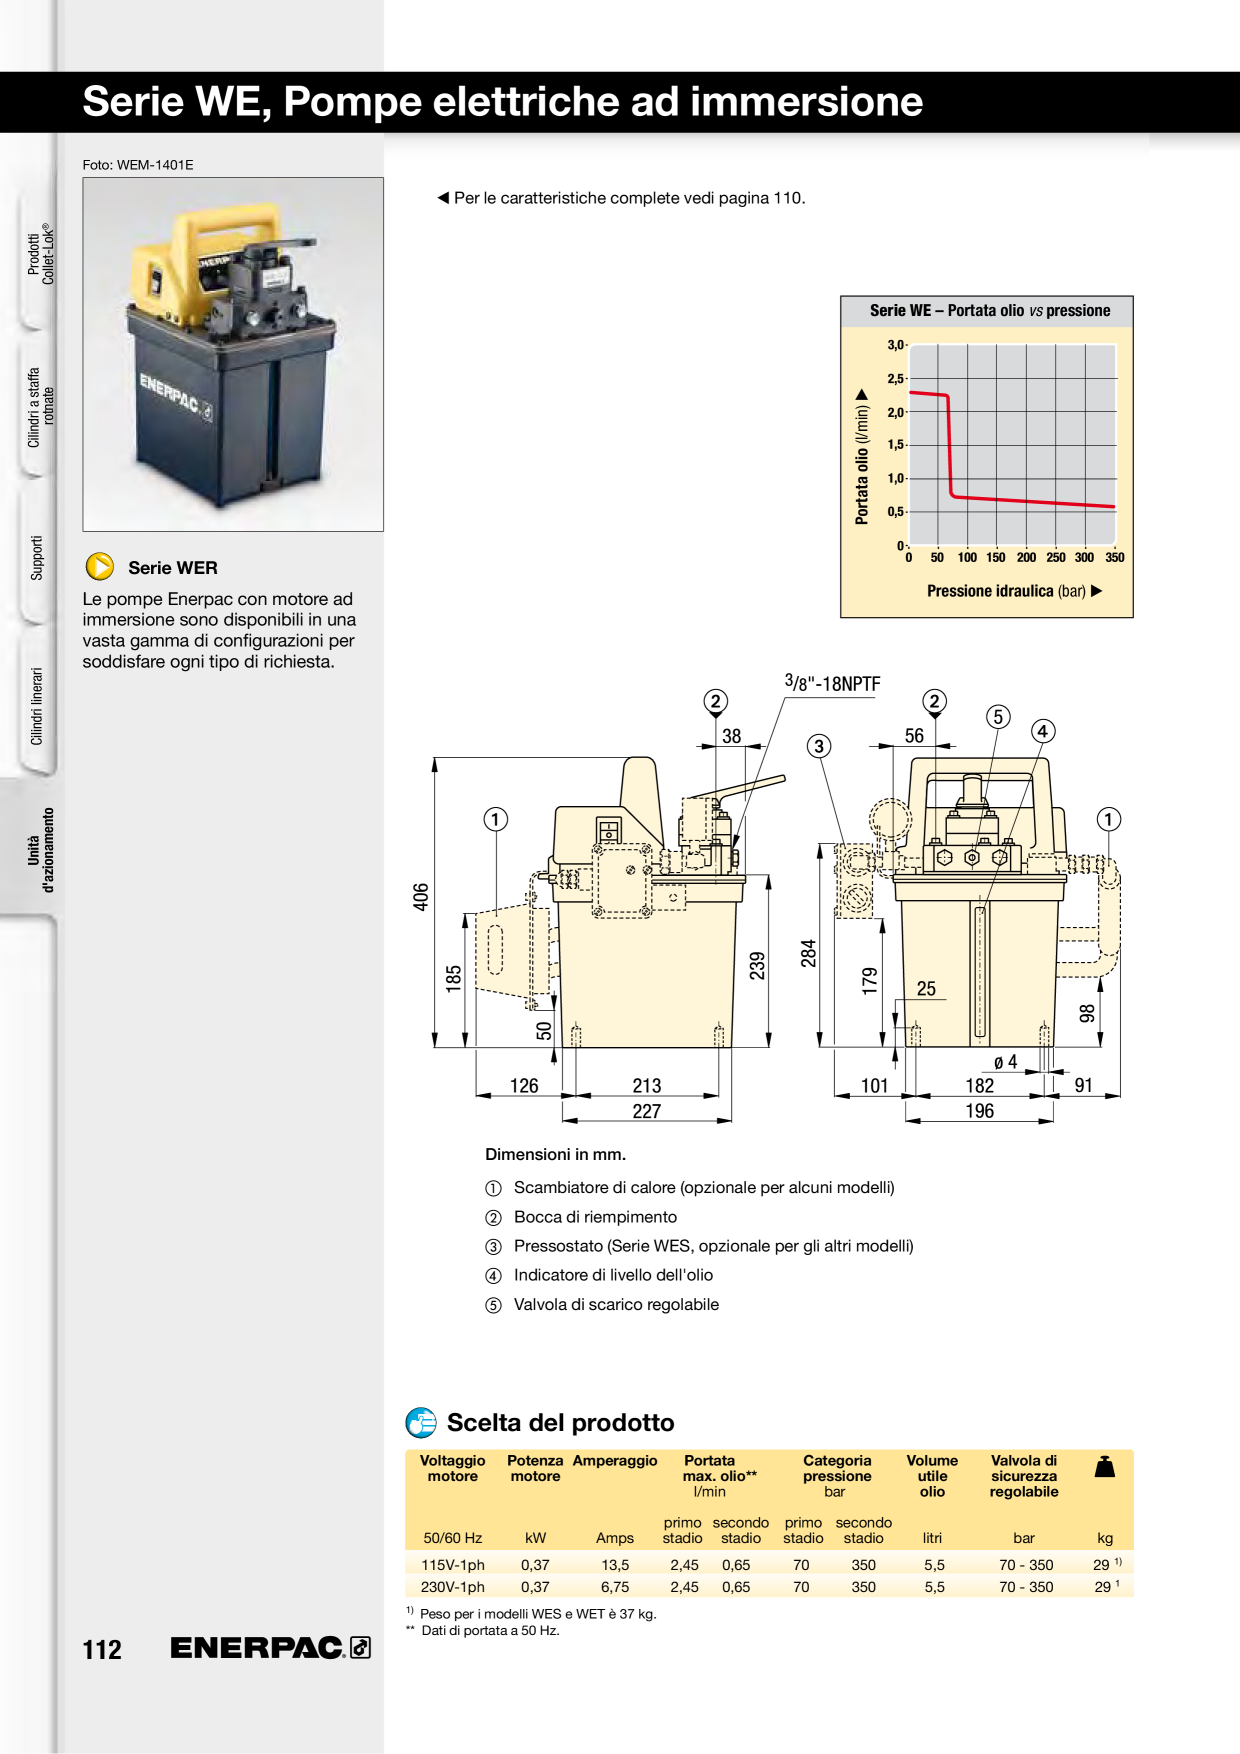This screenshot has width=1240, height=1754.
Task: Click the page title 'Serie WE, Pompe elettriche ad immersione'
Action: (x=502, y=101)
